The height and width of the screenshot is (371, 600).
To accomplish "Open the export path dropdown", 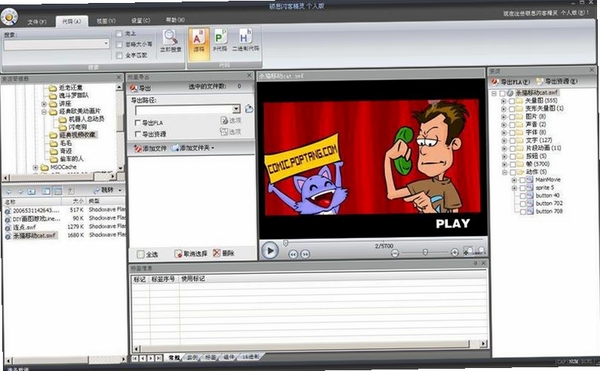I will [236, 109].
